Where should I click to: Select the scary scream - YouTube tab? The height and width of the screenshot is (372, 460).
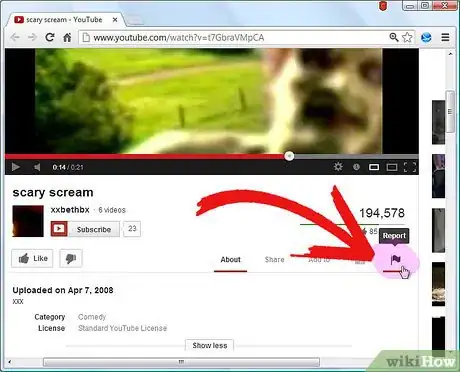[63, 20]
